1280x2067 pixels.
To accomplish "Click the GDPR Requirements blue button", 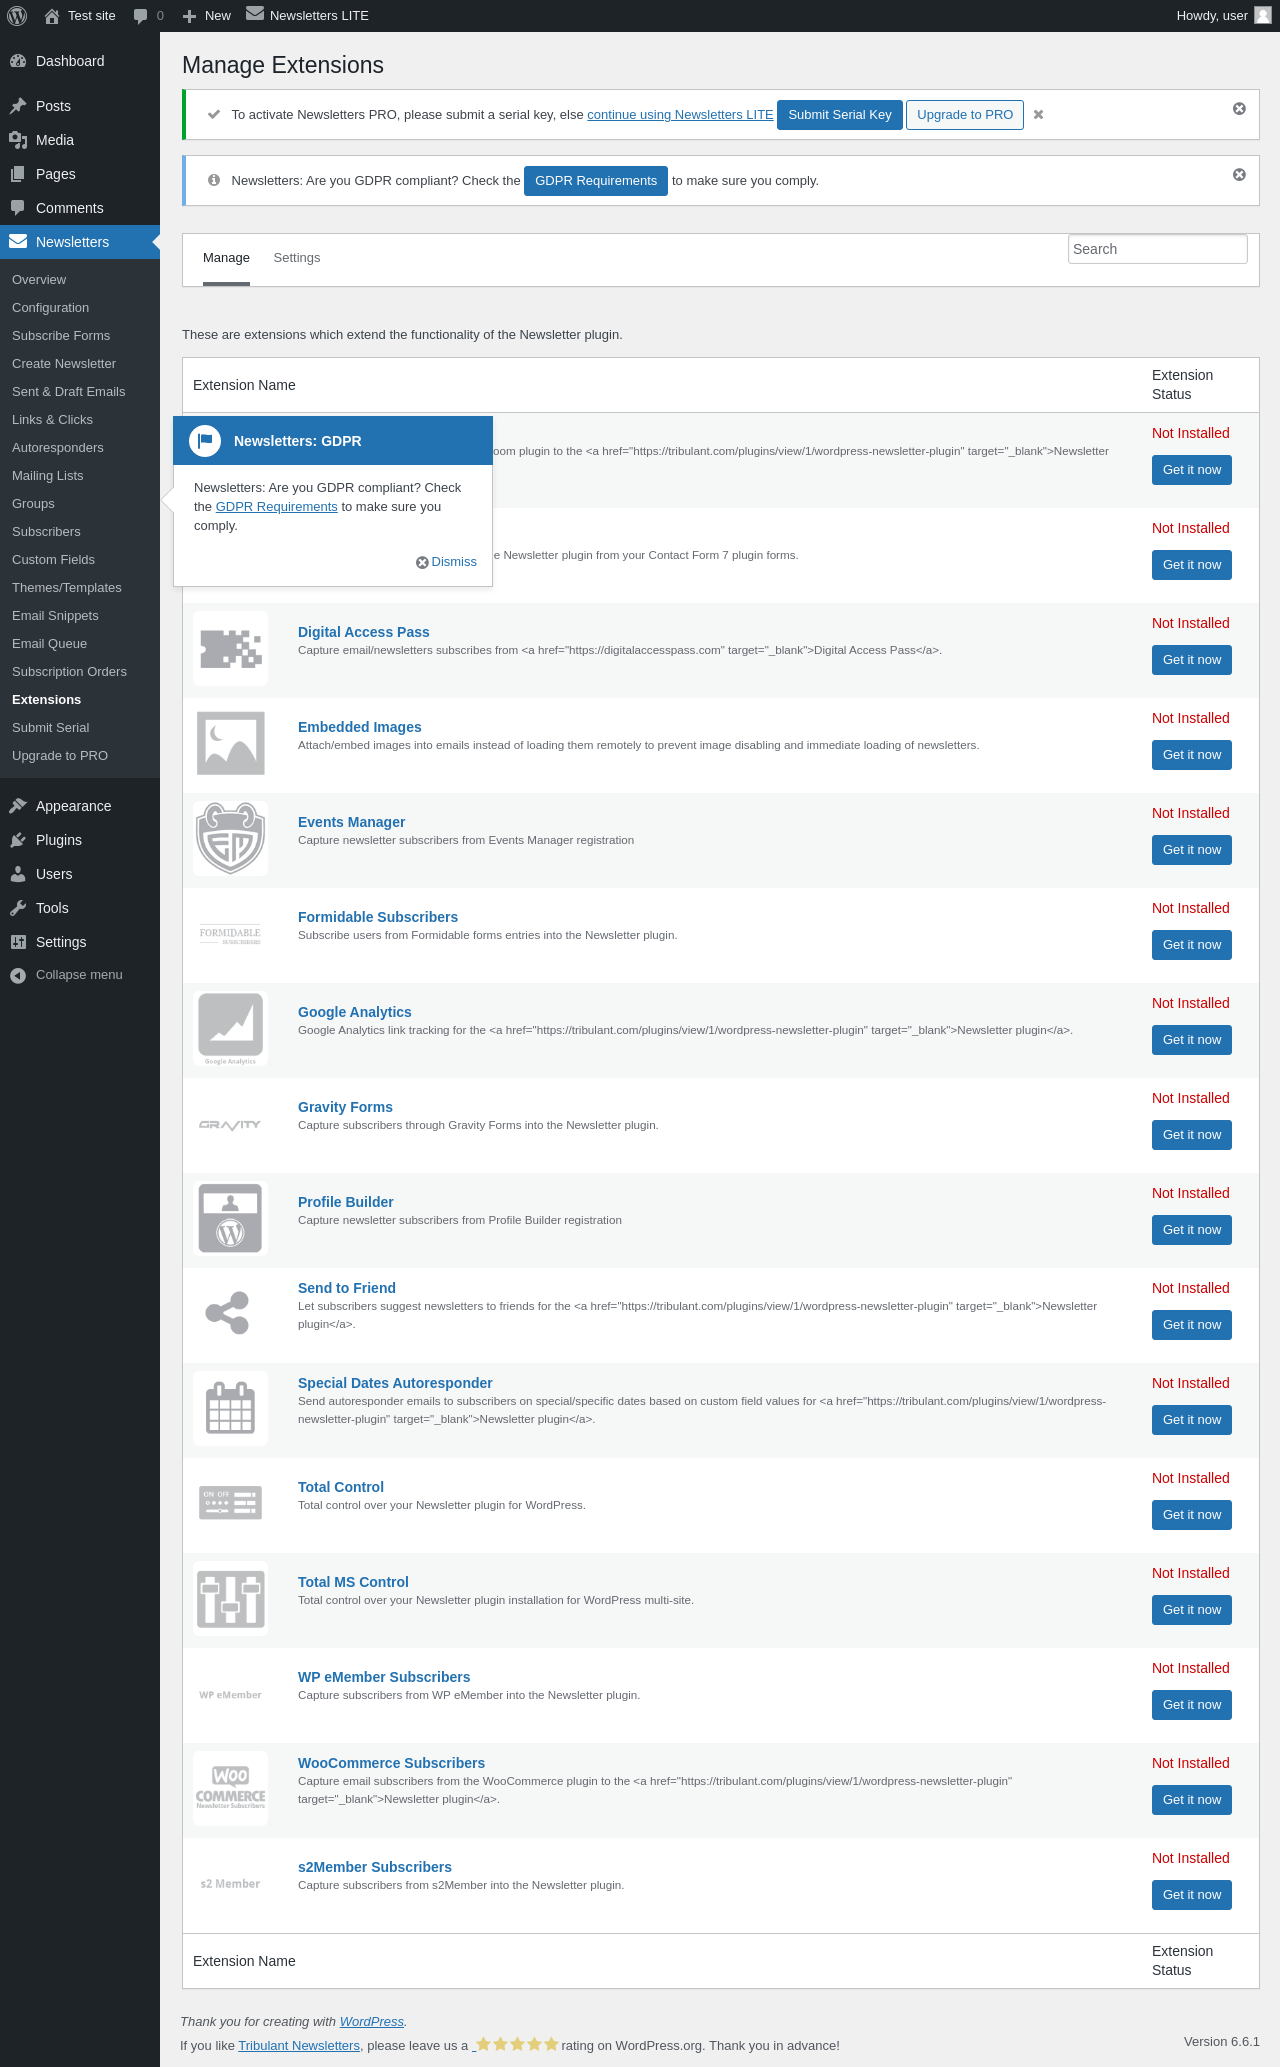I will [596, 181].
